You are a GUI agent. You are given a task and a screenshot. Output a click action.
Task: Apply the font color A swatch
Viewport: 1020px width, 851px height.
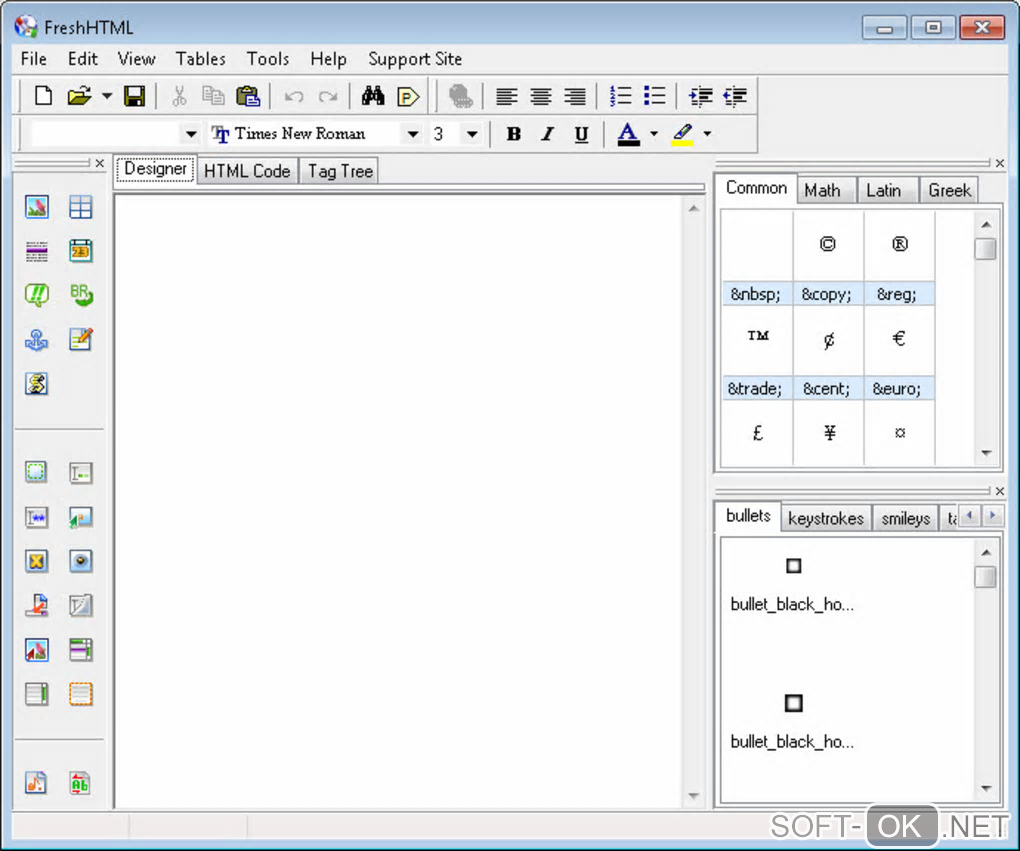(628, 134)
